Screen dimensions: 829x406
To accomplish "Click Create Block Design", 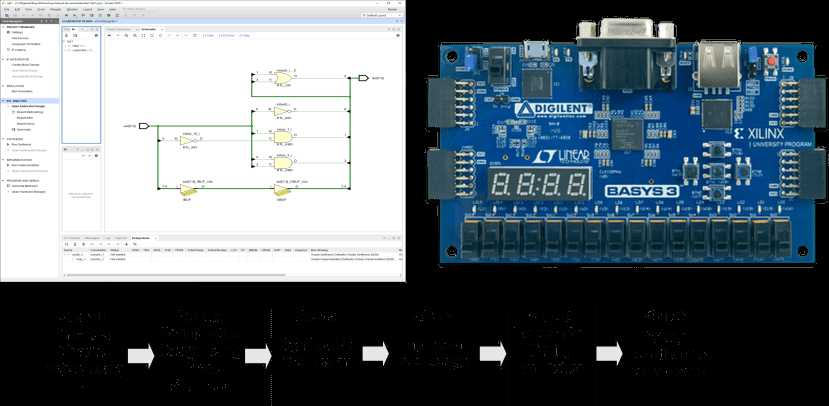I will [x=25, y=64].
